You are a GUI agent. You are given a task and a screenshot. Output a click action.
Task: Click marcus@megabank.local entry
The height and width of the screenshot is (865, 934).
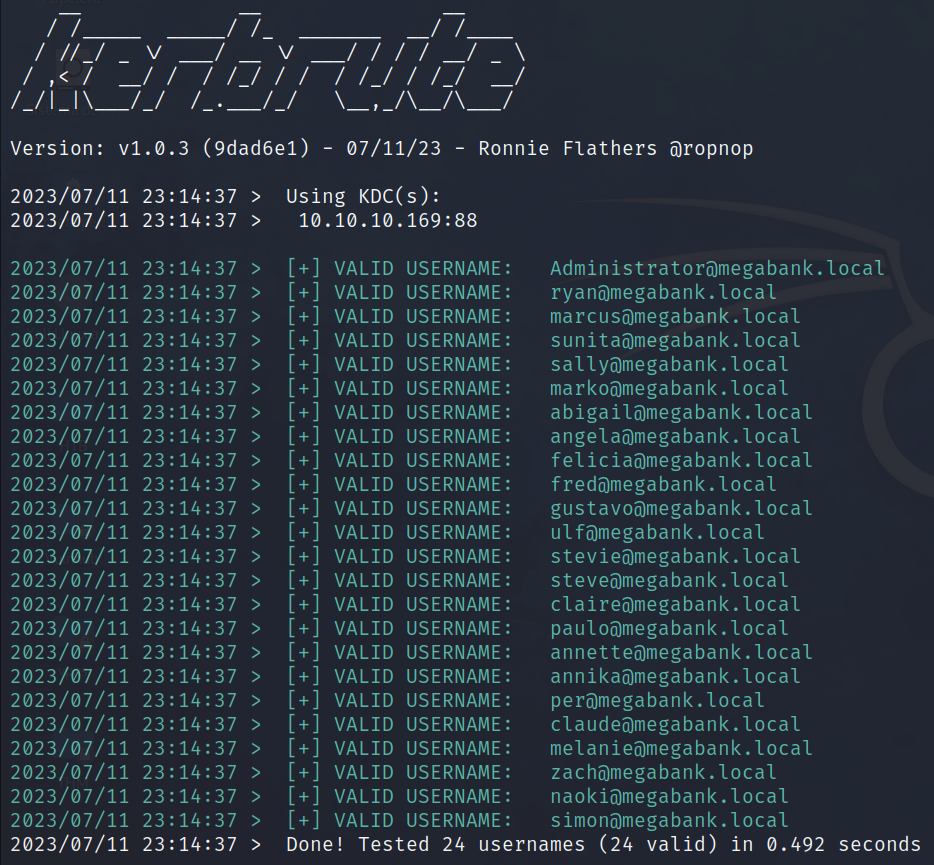tap(674, 316)
